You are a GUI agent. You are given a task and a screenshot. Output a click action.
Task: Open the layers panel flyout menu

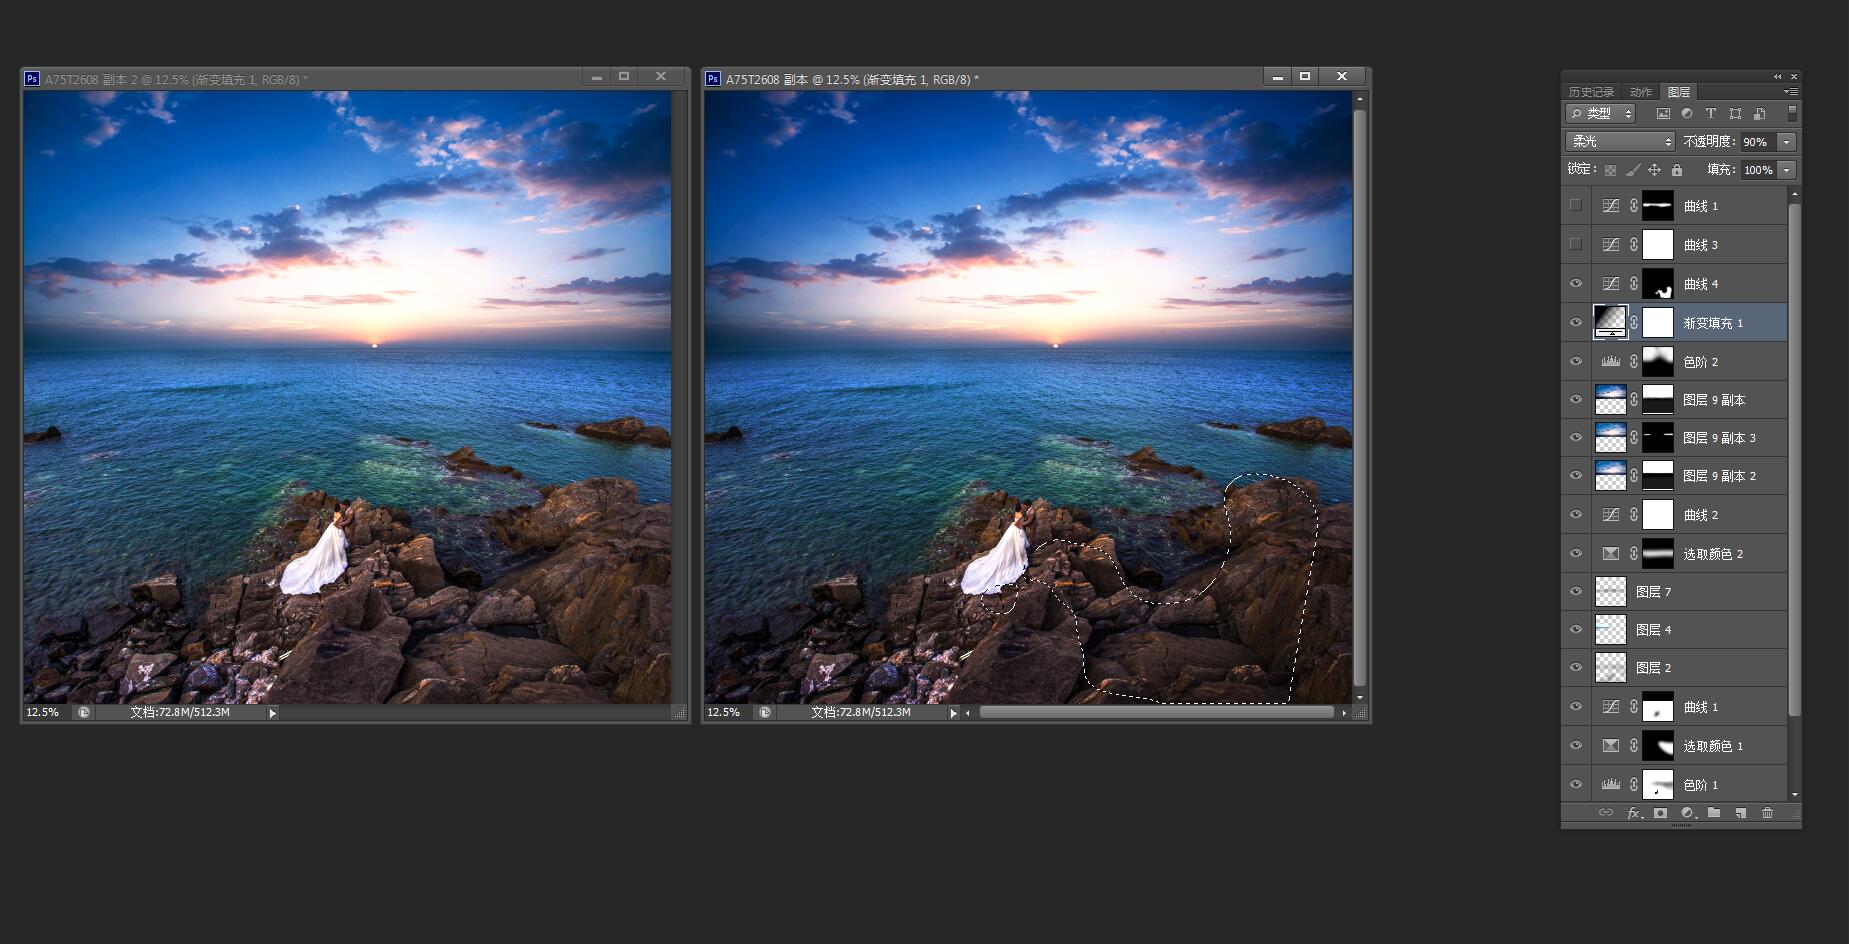[x=1790, y=92]
